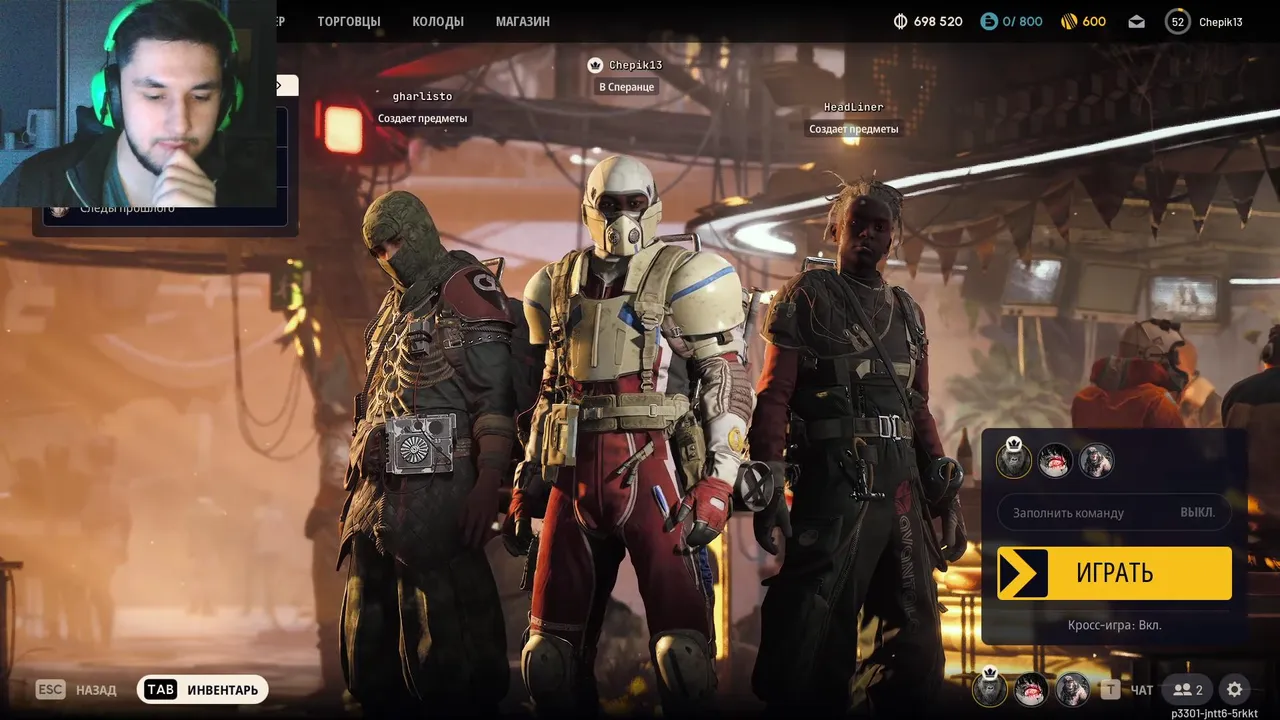
Task: Select the Chepik13 nameplate above the center character
Action: point(636,65)
